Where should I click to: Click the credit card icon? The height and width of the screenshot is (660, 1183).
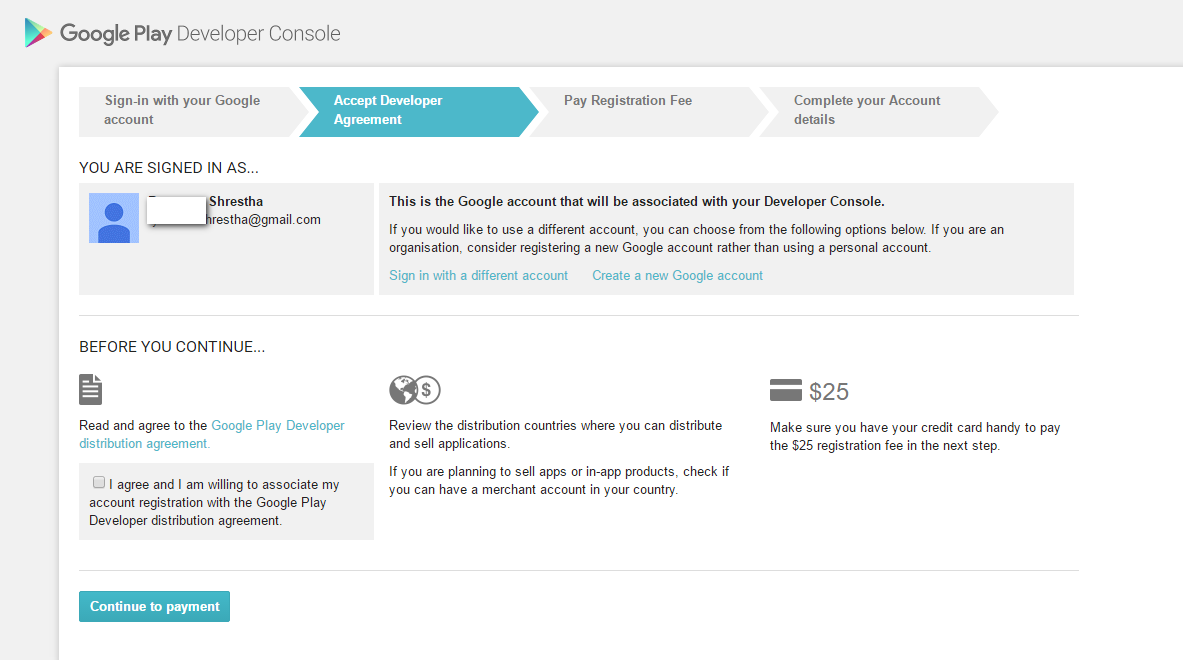tap(786, 390)
